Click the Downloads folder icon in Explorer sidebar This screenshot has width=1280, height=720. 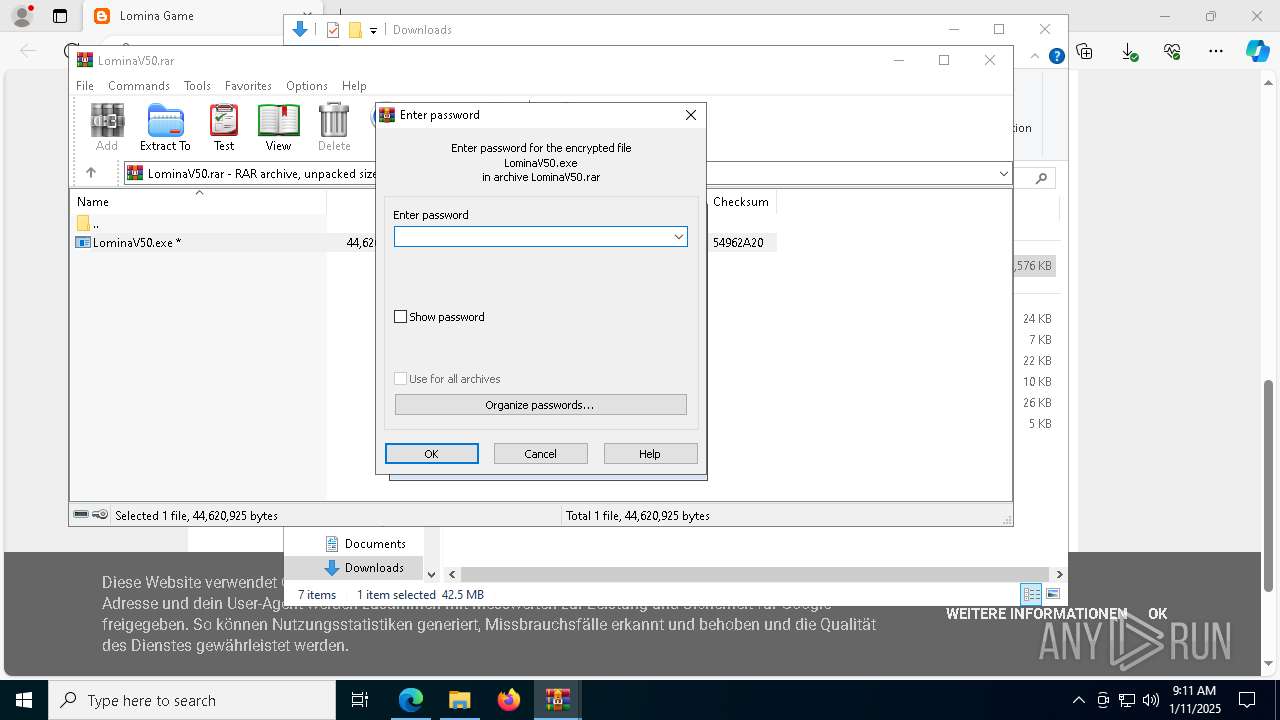332,568
